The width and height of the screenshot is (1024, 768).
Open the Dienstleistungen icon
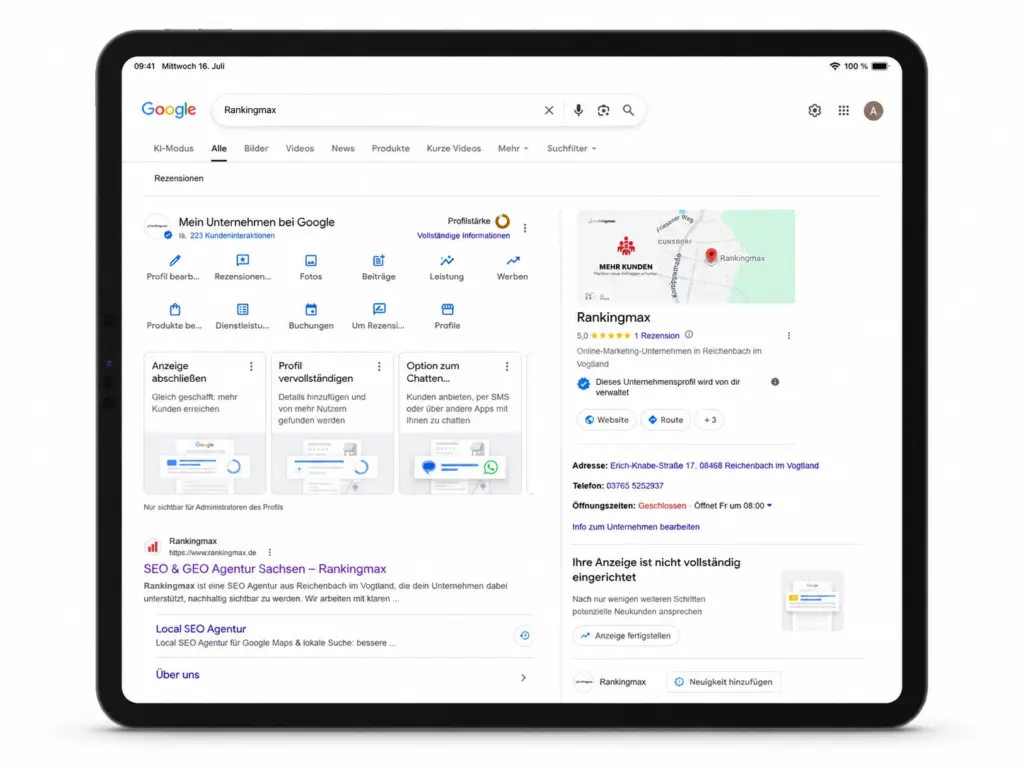pyautogui.click(x=242, y=310)
